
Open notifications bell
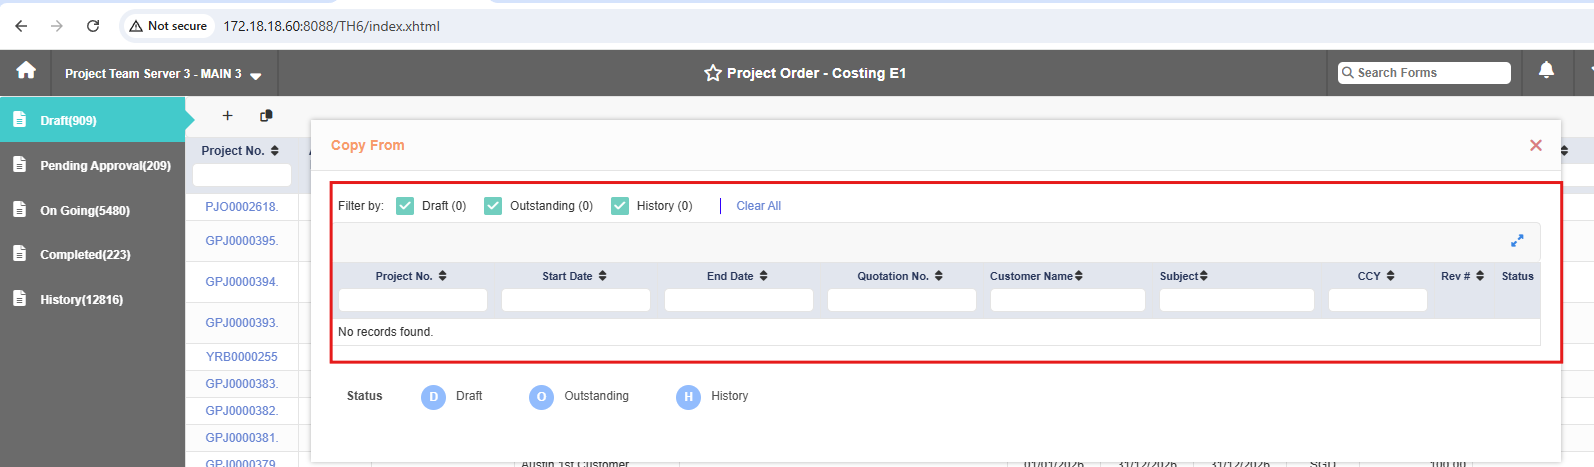pyautogui.click(x=1546, y=70)
